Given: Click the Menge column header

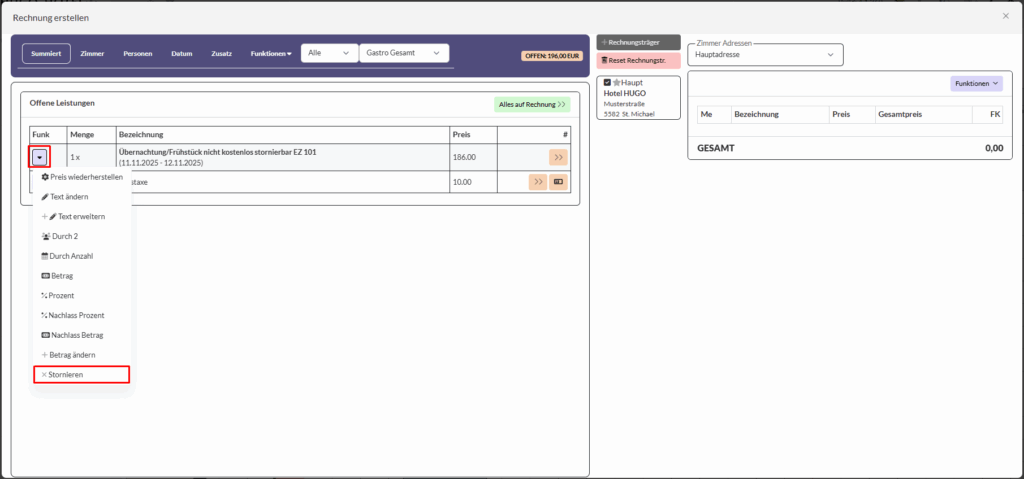Looking at the screenshot, I should 82,135.
